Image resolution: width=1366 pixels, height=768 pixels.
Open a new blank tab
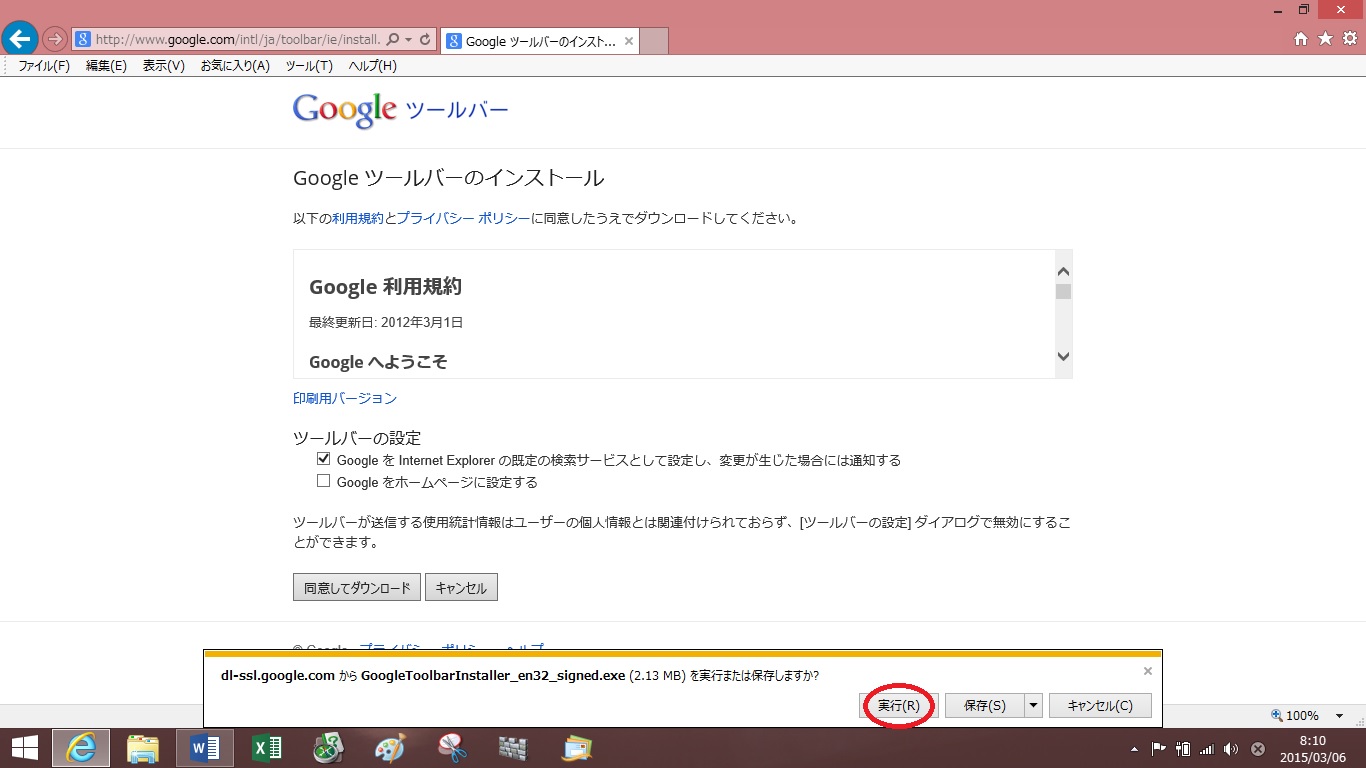pyautogui.click(x=653, y=41)
